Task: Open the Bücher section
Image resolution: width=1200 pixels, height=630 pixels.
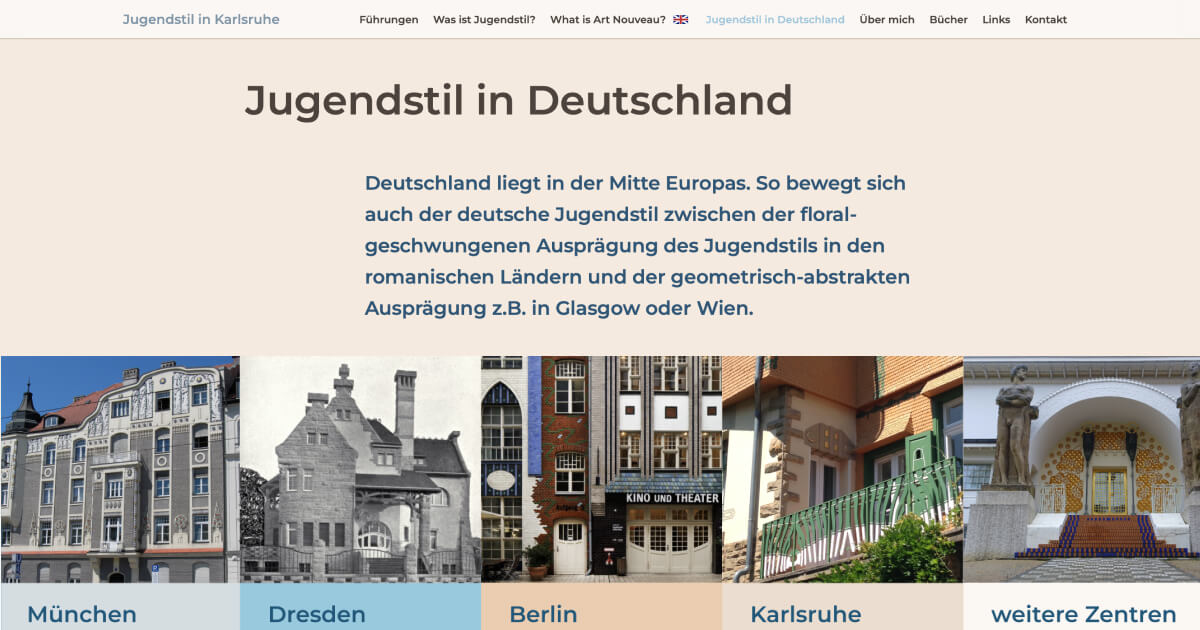Action: point(948,18)
